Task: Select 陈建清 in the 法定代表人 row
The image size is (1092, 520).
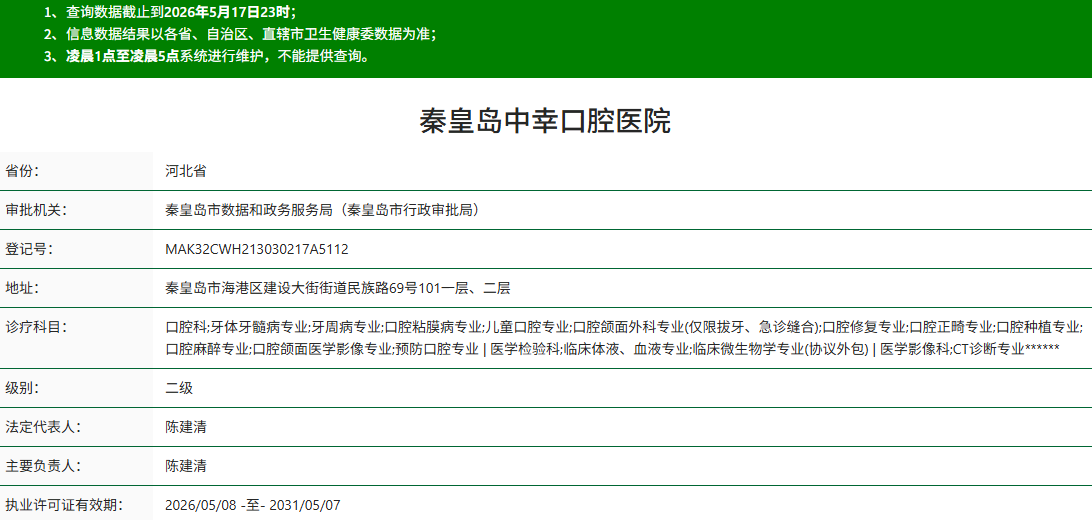Action: tap(185, 427)
